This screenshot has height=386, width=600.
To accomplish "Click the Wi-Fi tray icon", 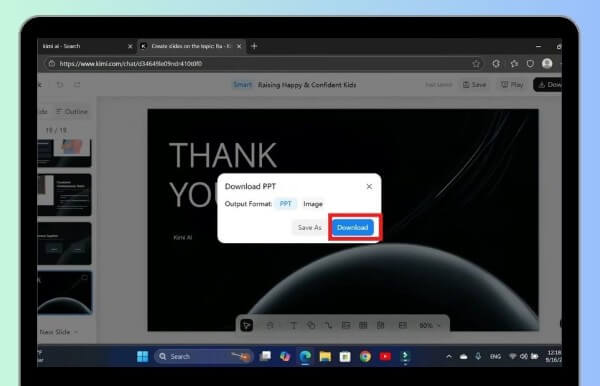I will pos(513,357).
